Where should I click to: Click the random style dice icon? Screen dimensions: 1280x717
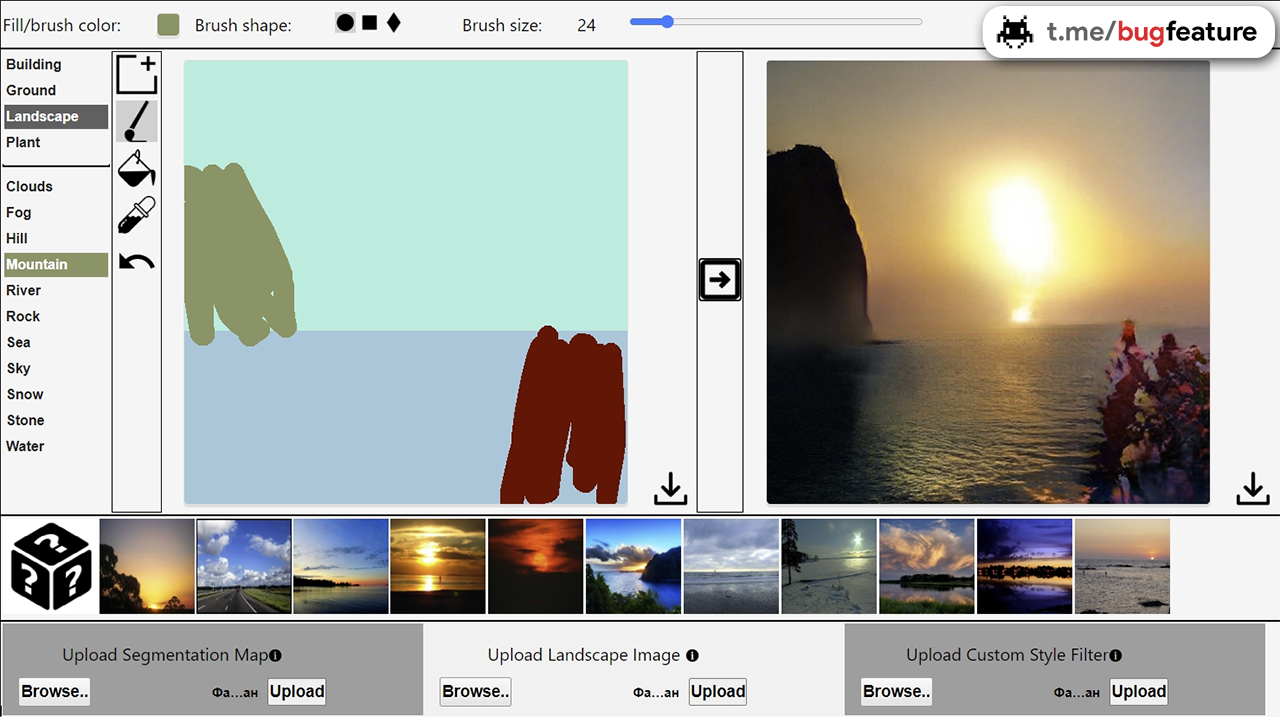click(x=51, y=567)
